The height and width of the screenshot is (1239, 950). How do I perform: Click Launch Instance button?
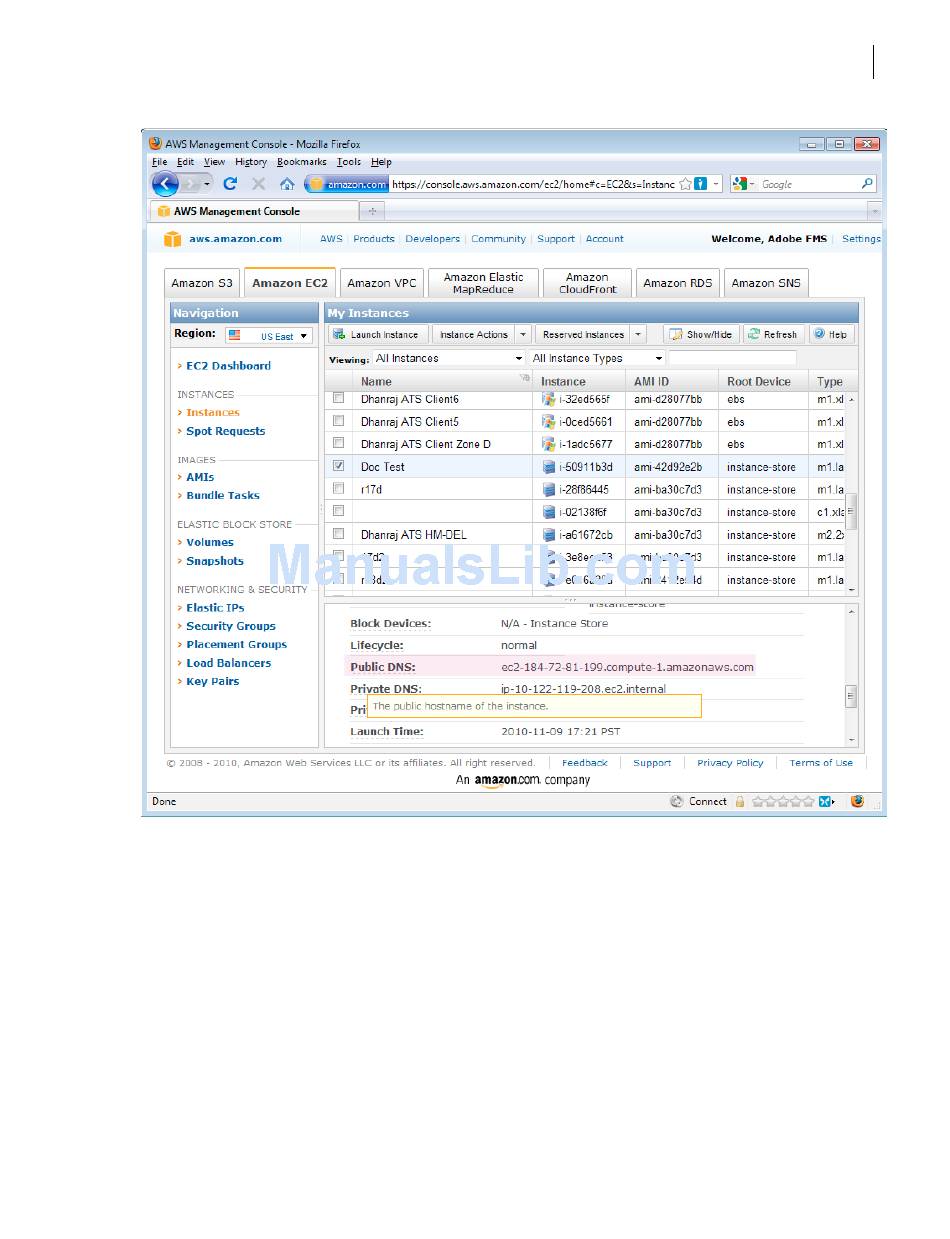point(378,335)
